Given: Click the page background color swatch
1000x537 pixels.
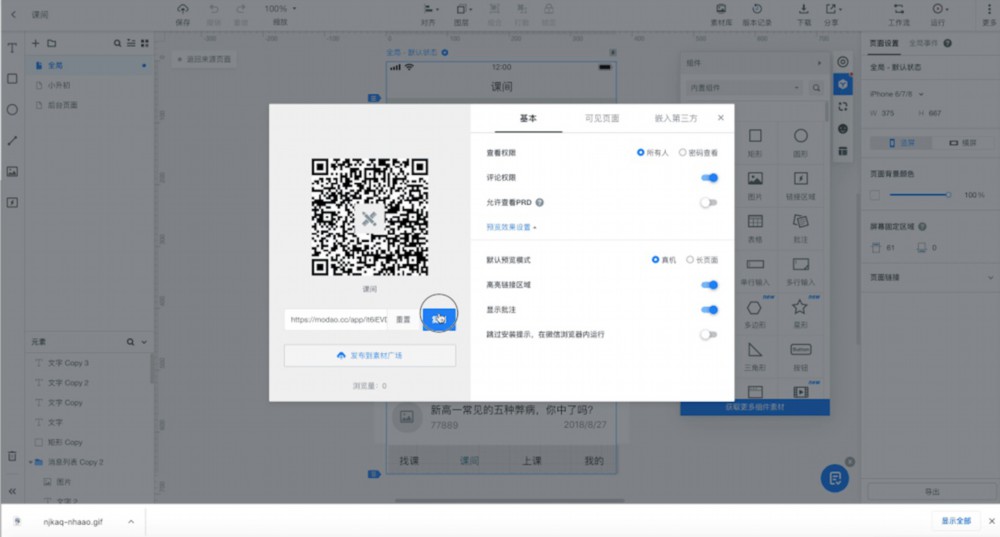Looking at the screenshot, I should (x=875, y=195).
